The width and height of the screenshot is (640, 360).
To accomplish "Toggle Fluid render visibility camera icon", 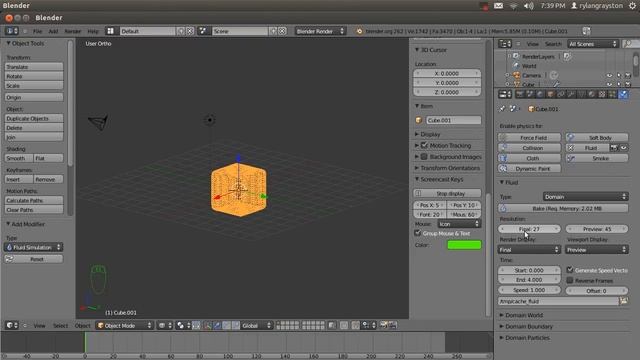I will click(x=614, y=148).
